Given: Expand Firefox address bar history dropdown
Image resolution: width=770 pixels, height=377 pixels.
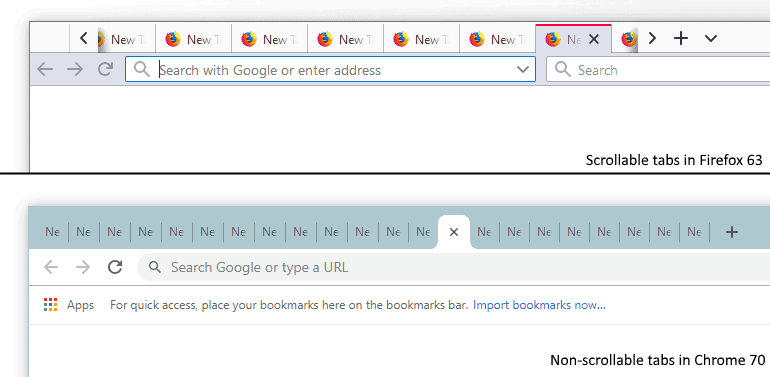Looking at the screenshot, I should click(522, 70).
